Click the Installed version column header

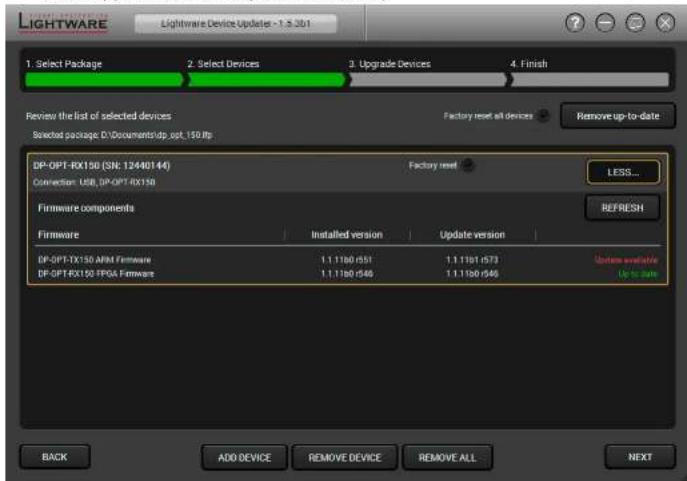coord(347,235)
